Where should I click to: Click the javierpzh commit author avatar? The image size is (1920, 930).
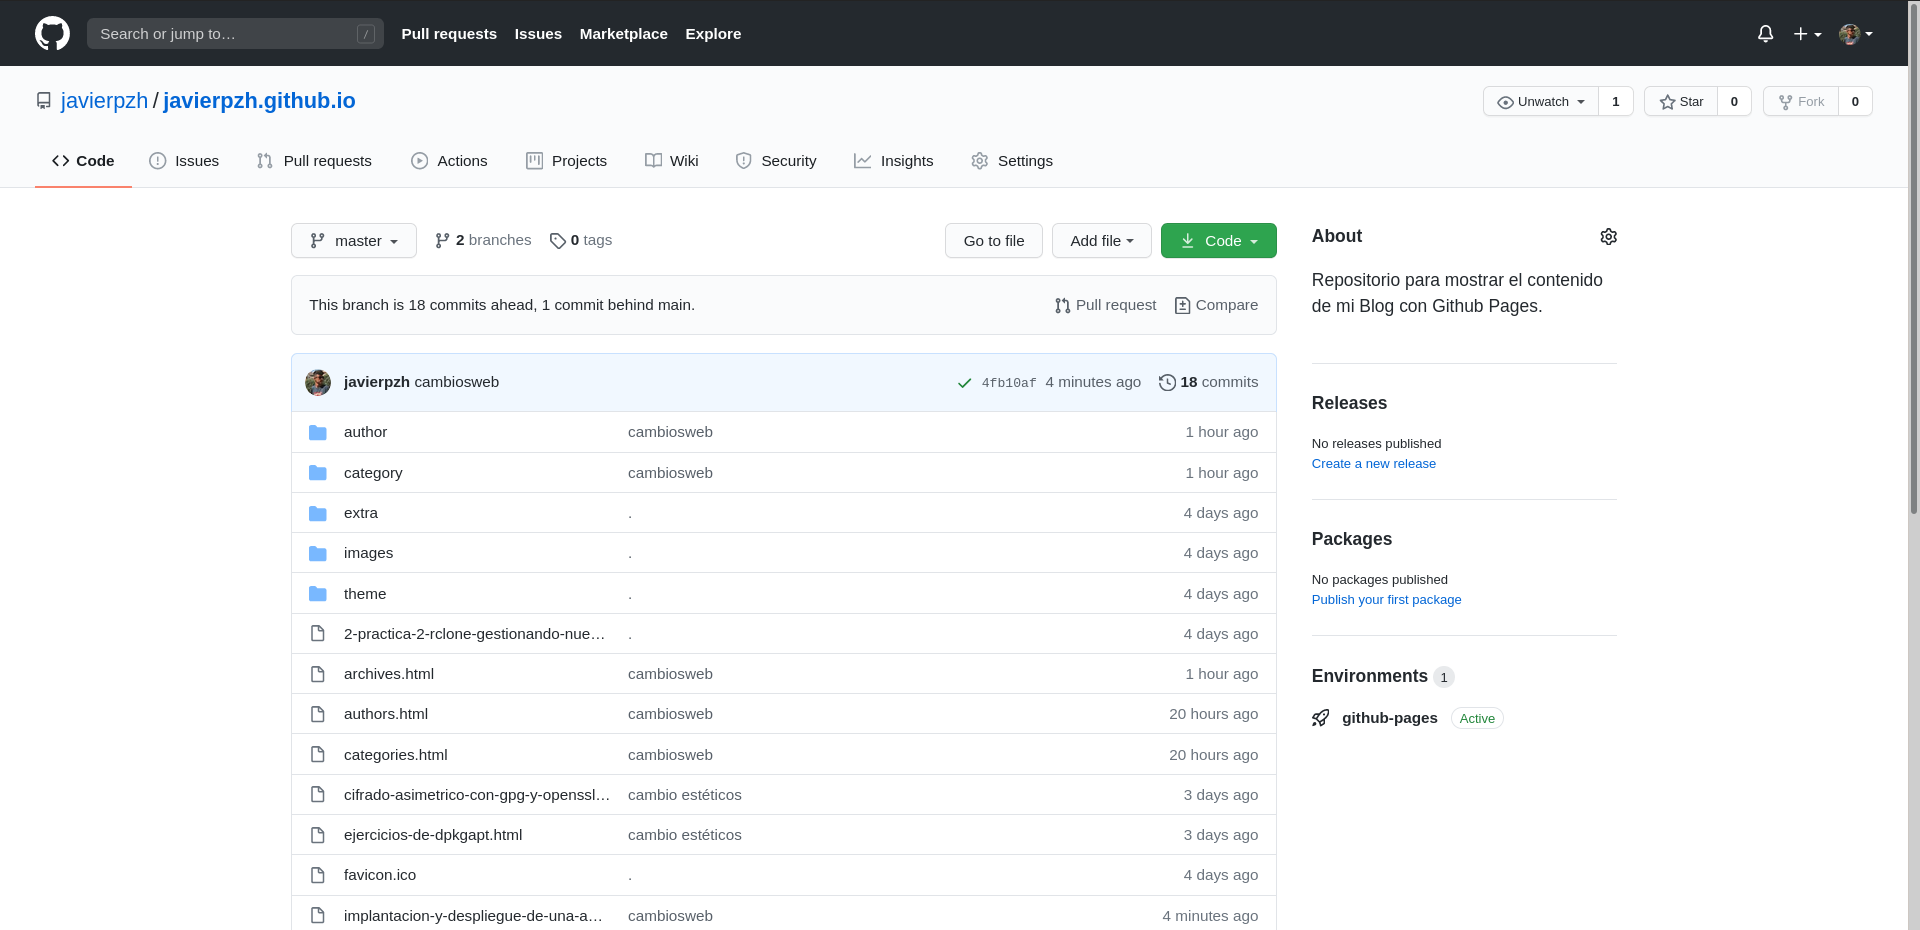tap(318, 382)
